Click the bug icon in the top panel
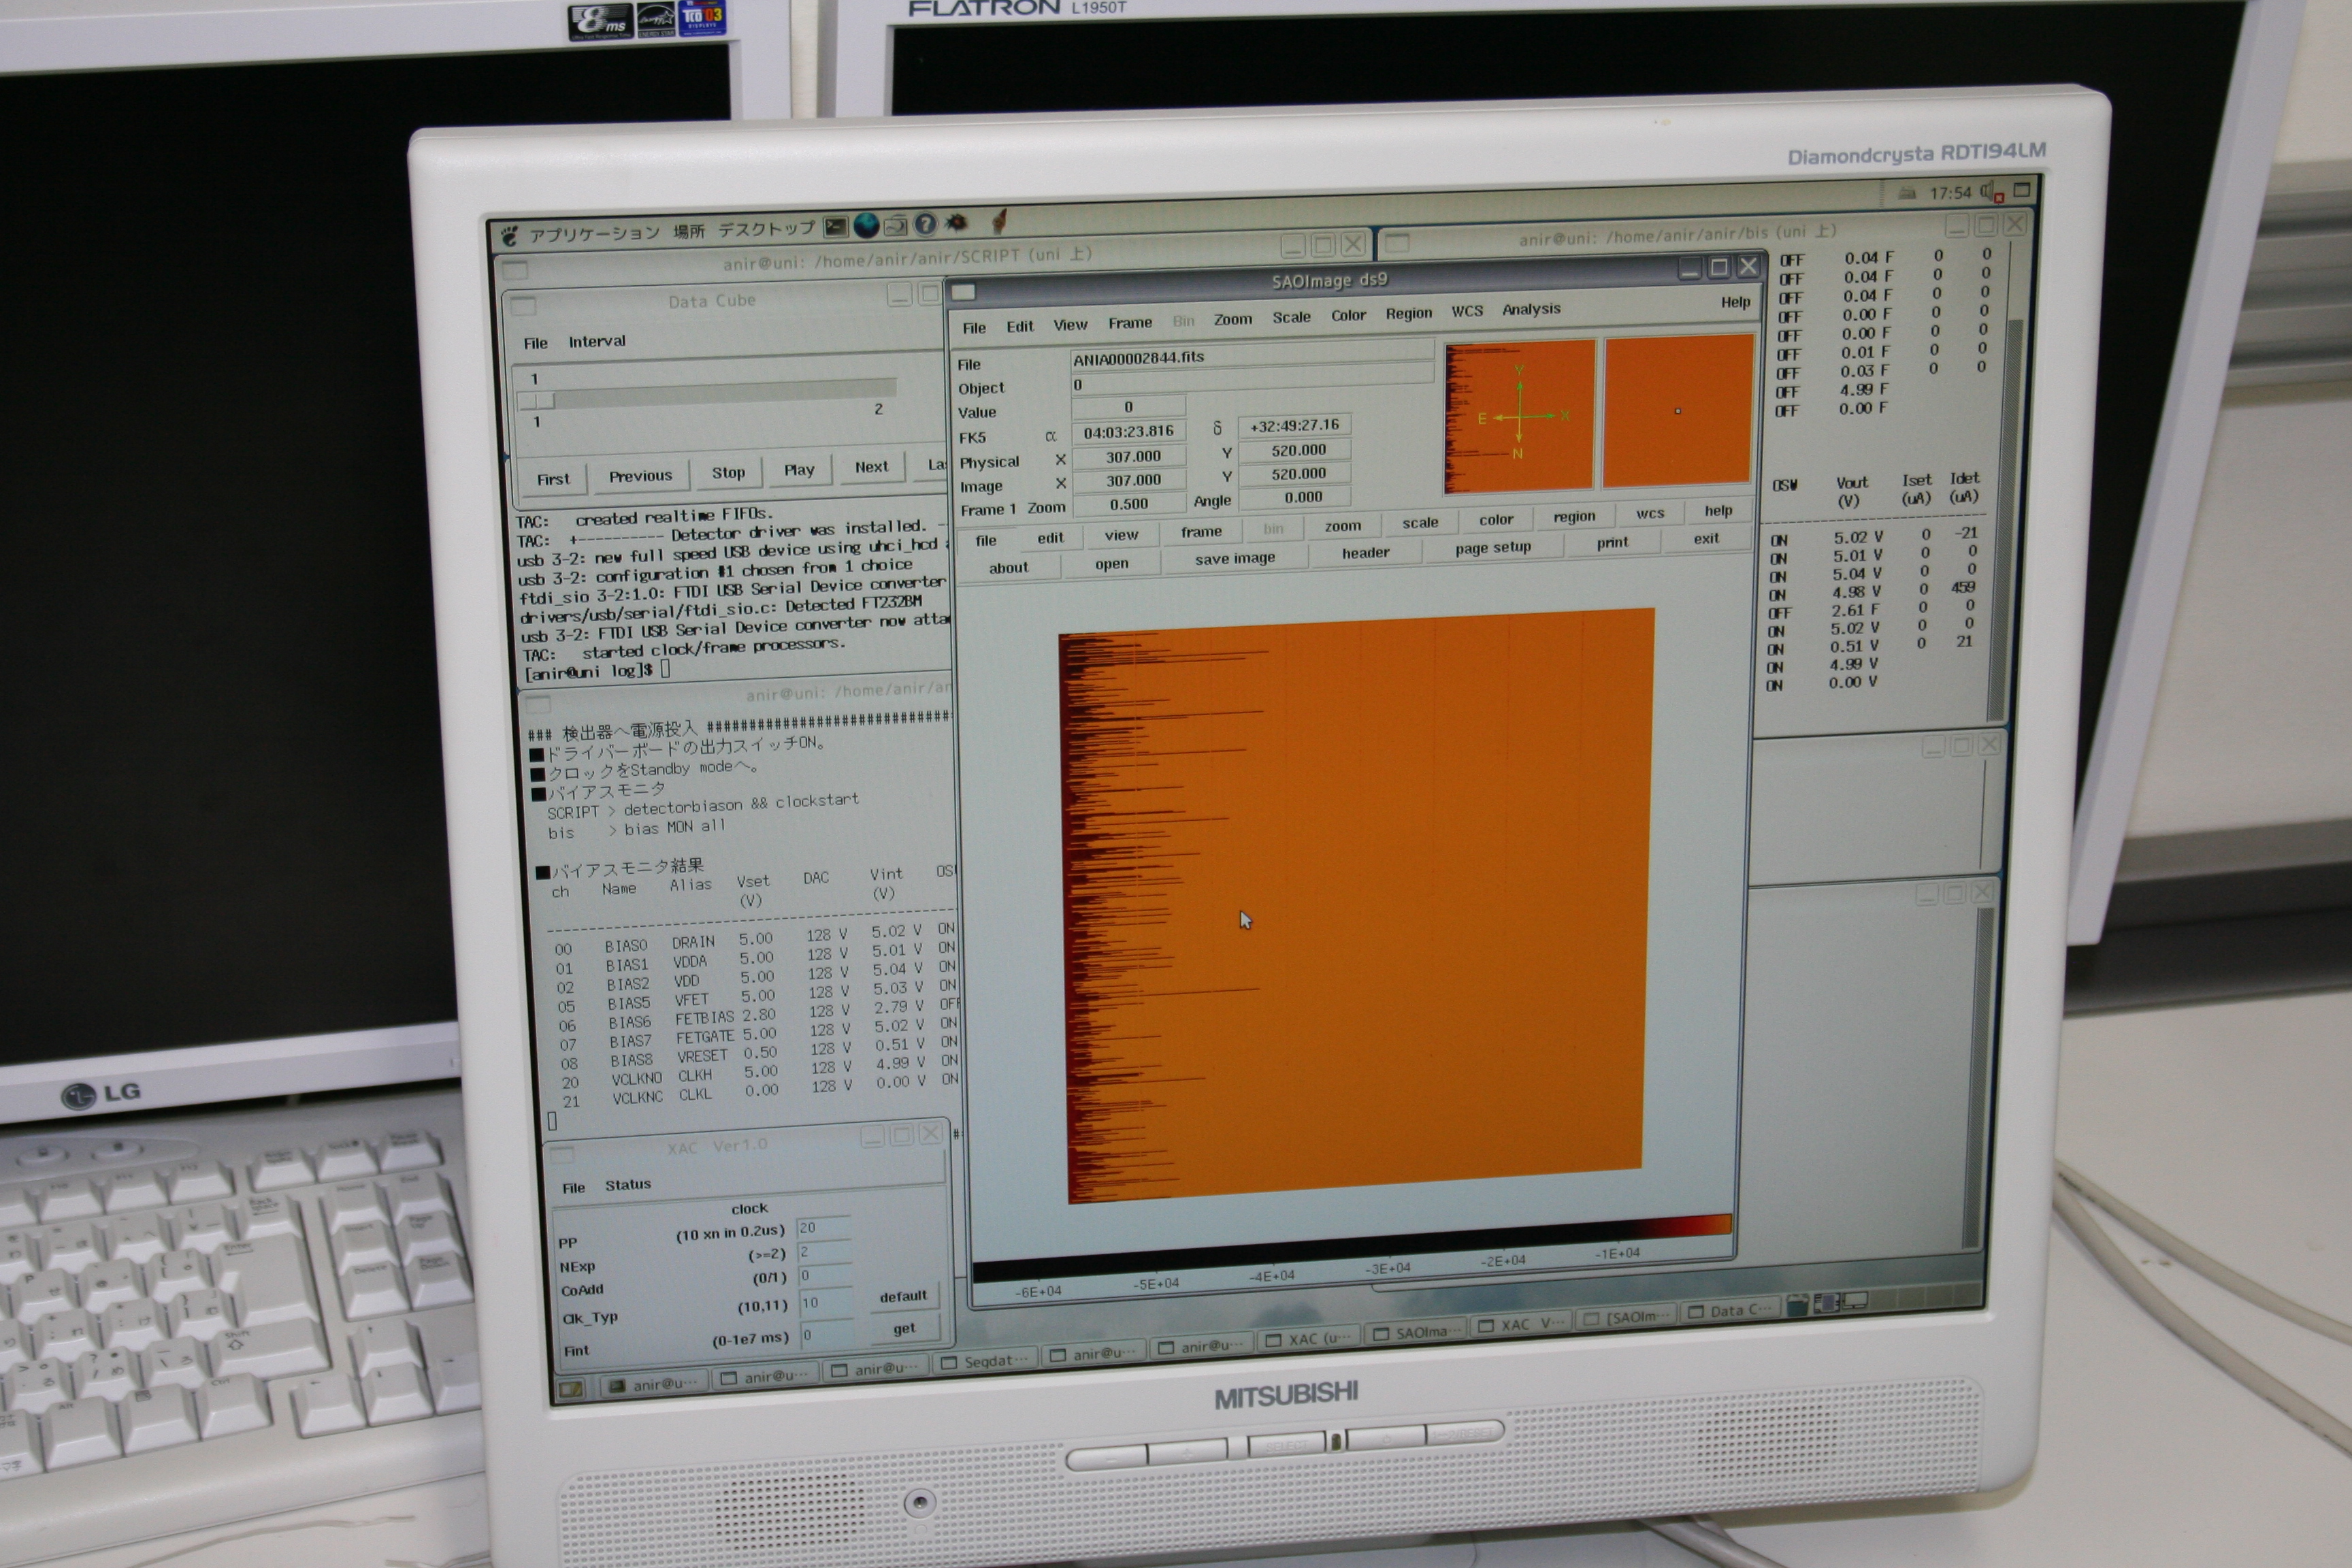The height and width of the screenshot is (1568, 2352). point(956,223)
